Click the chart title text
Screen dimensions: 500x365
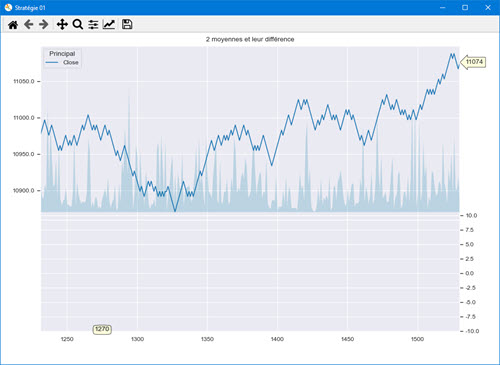point(250,39)
